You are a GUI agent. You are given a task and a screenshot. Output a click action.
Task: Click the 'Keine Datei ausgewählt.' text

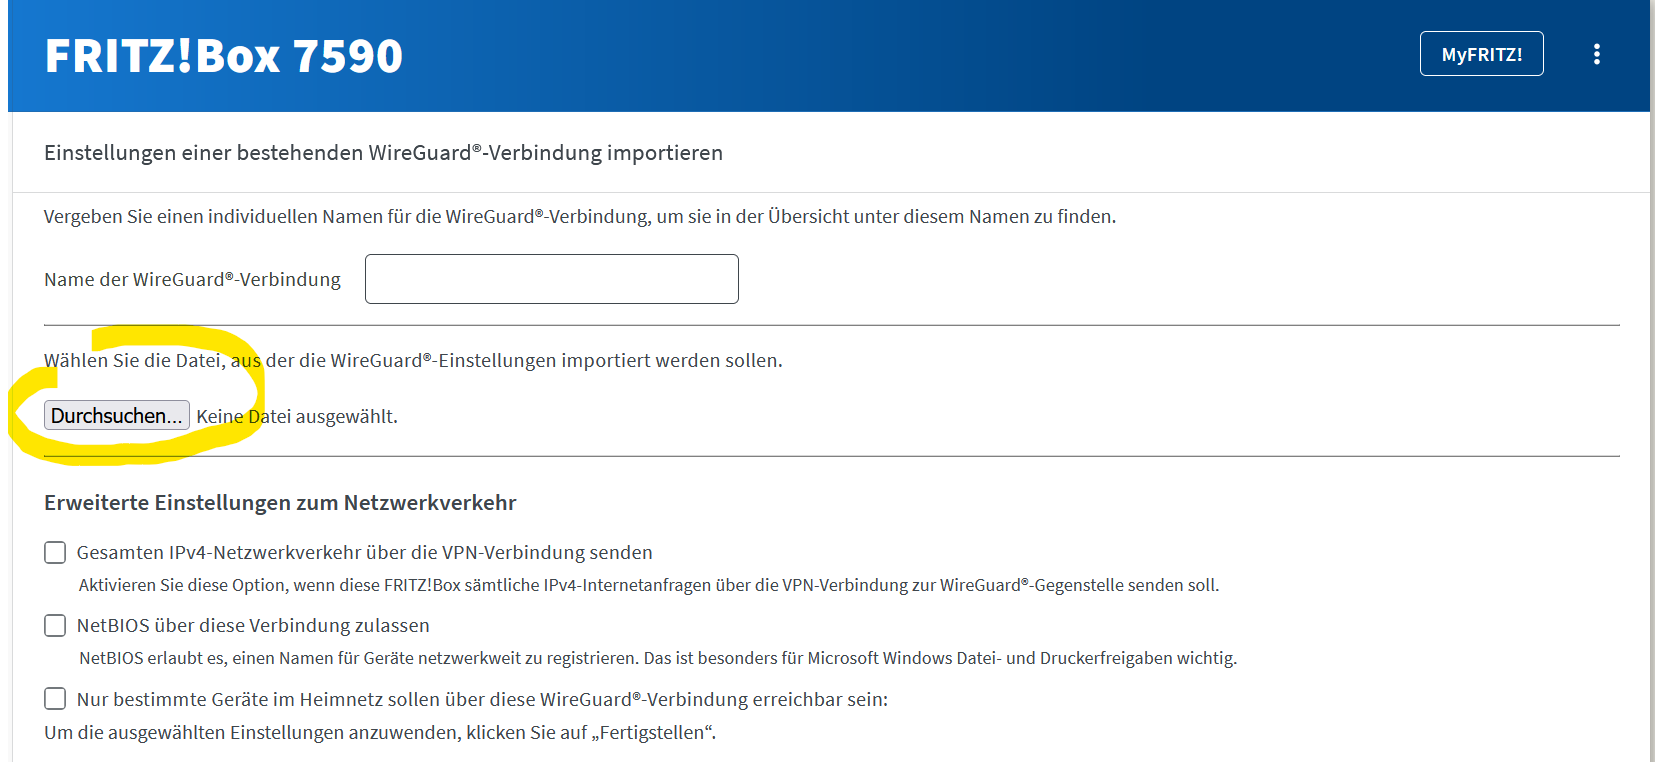(297, 416)
